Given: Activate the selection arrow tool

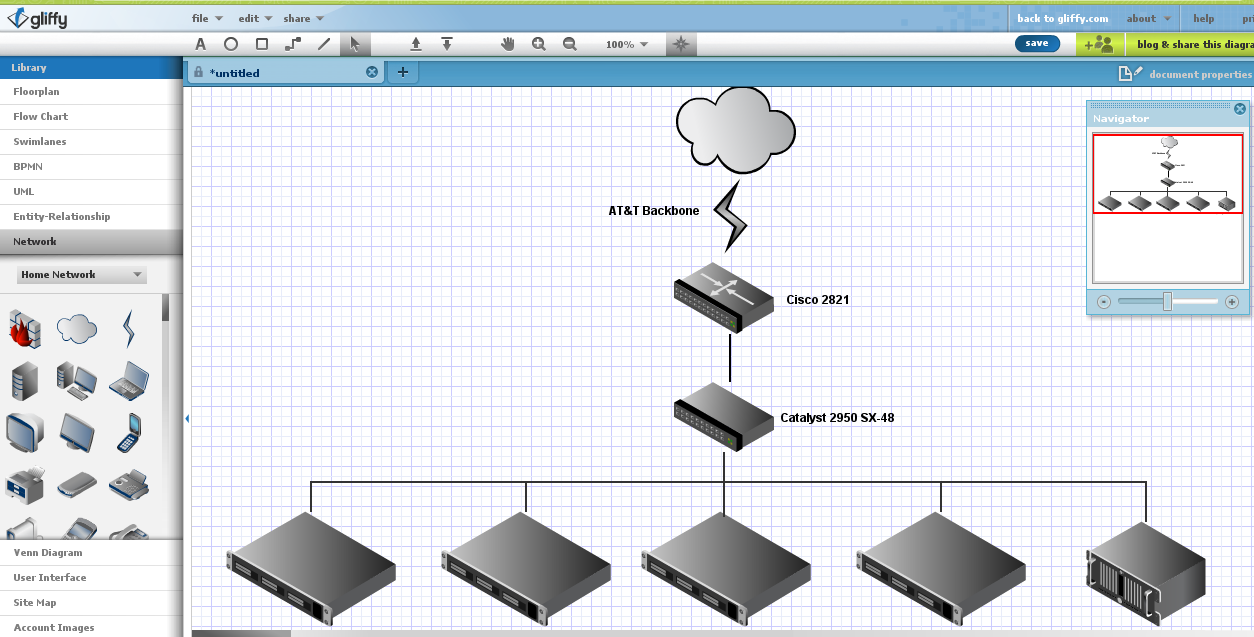Looking at the screenshot, I should tap(355, 44).
